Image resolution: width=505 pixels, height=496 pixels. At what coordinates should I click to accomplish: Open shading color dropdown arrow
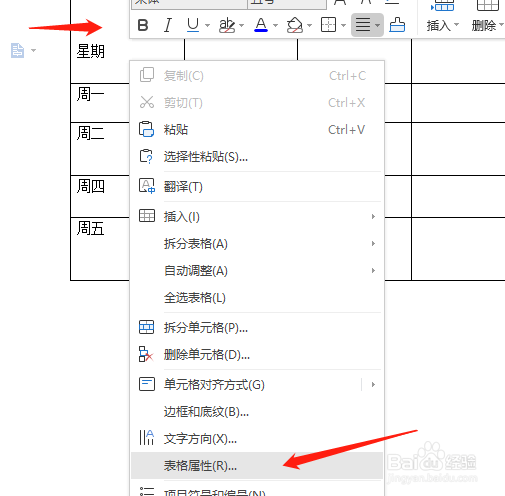tap(309, 25)
